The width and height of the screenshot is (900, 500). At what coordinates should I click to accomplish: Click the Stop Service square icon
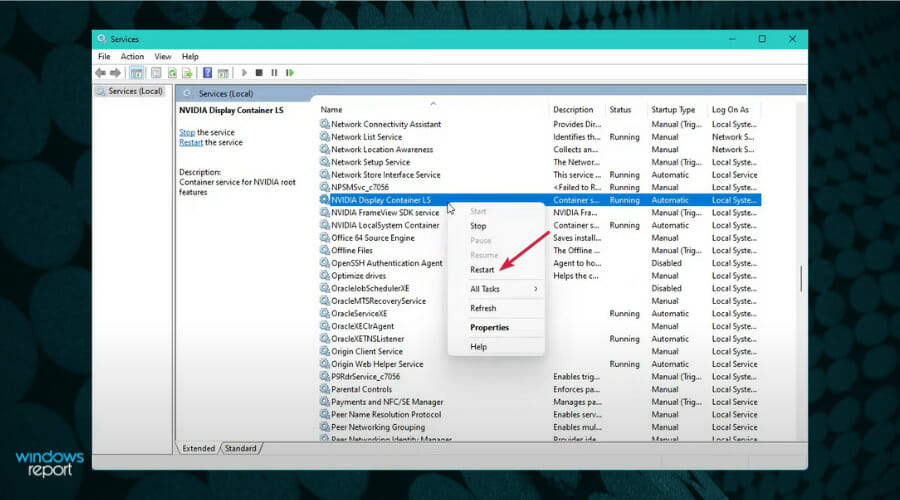[259, 73]
